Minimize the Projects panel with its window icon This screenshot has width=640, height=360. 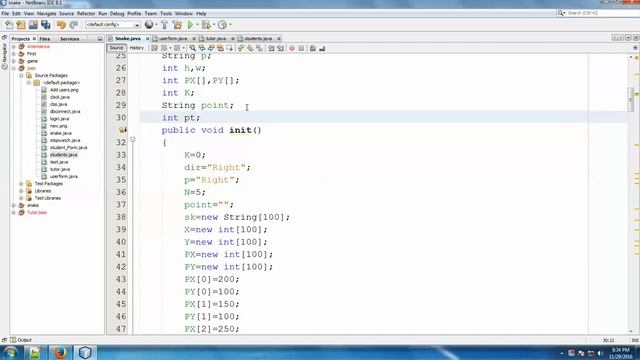point(100,39)
